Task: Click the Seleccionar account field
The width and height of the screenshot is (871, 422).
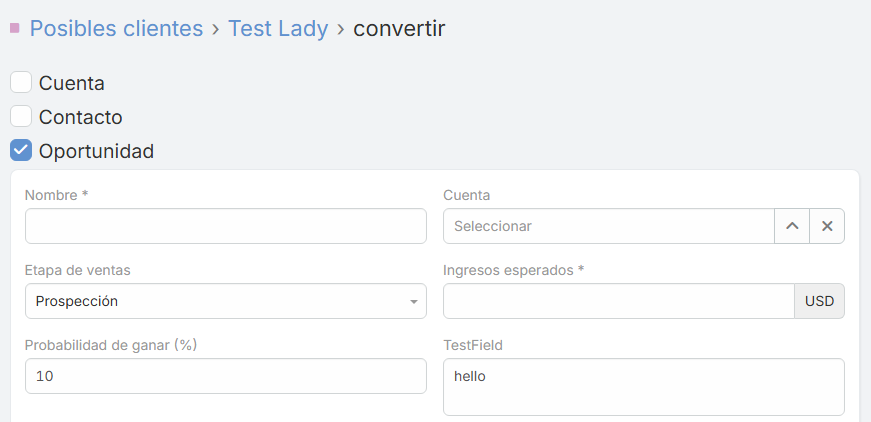Action: 608,226
